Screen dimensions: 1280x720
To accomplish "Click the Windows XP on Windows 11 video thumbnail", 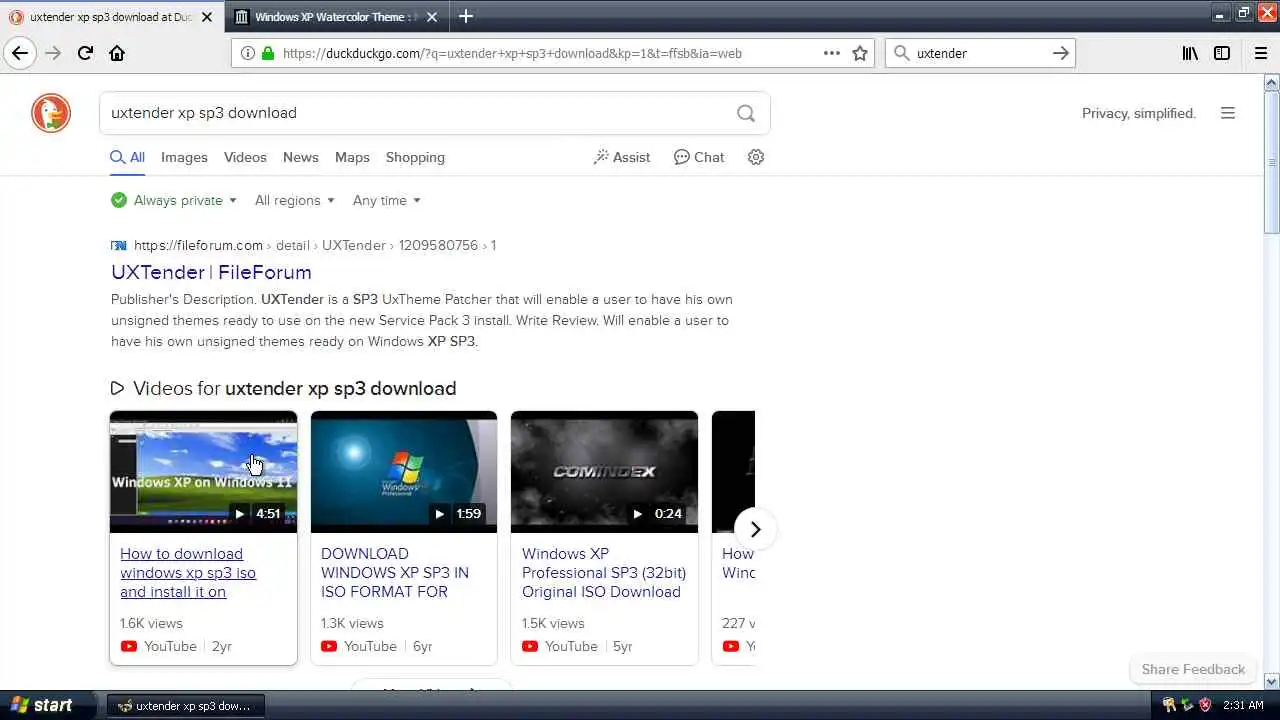I will tap(203, 472).
